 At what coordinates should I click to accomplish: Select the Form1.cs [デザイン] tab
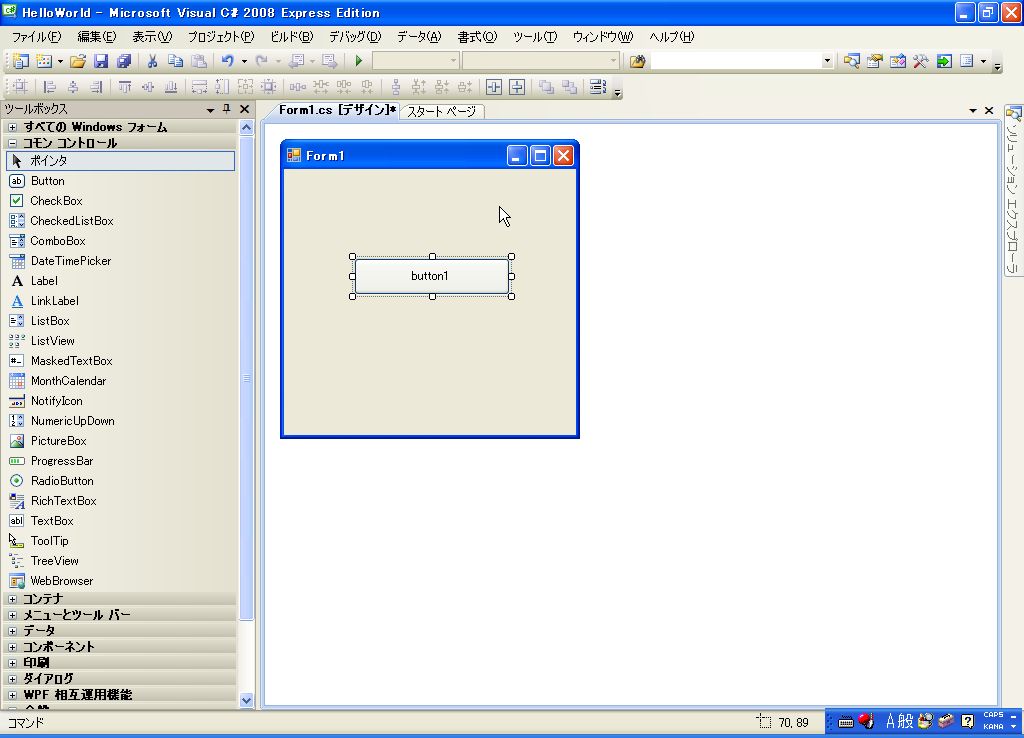(336, 110)
